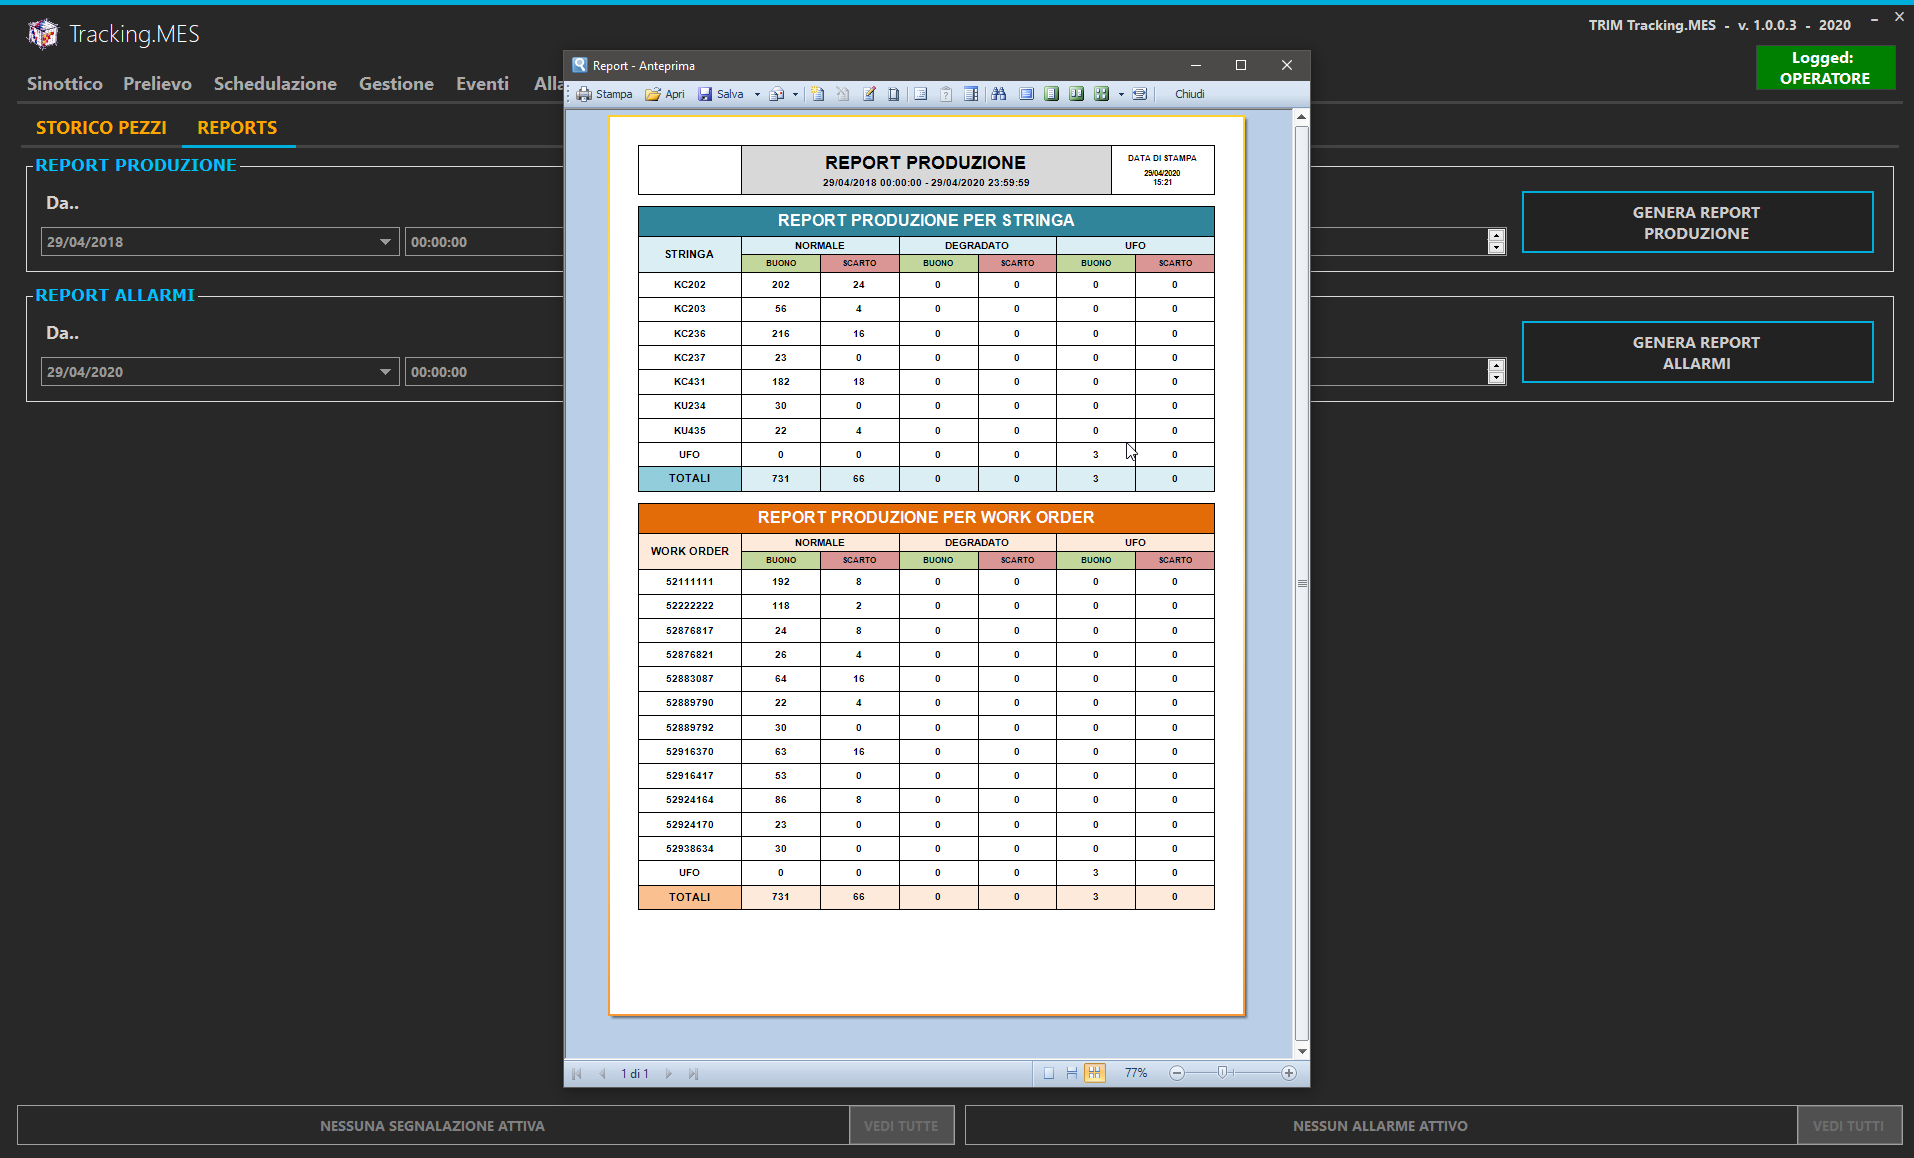Click the zoom out minus icon
The width and height of the screenshot is (1914, 1158).
point(1177,1073)
